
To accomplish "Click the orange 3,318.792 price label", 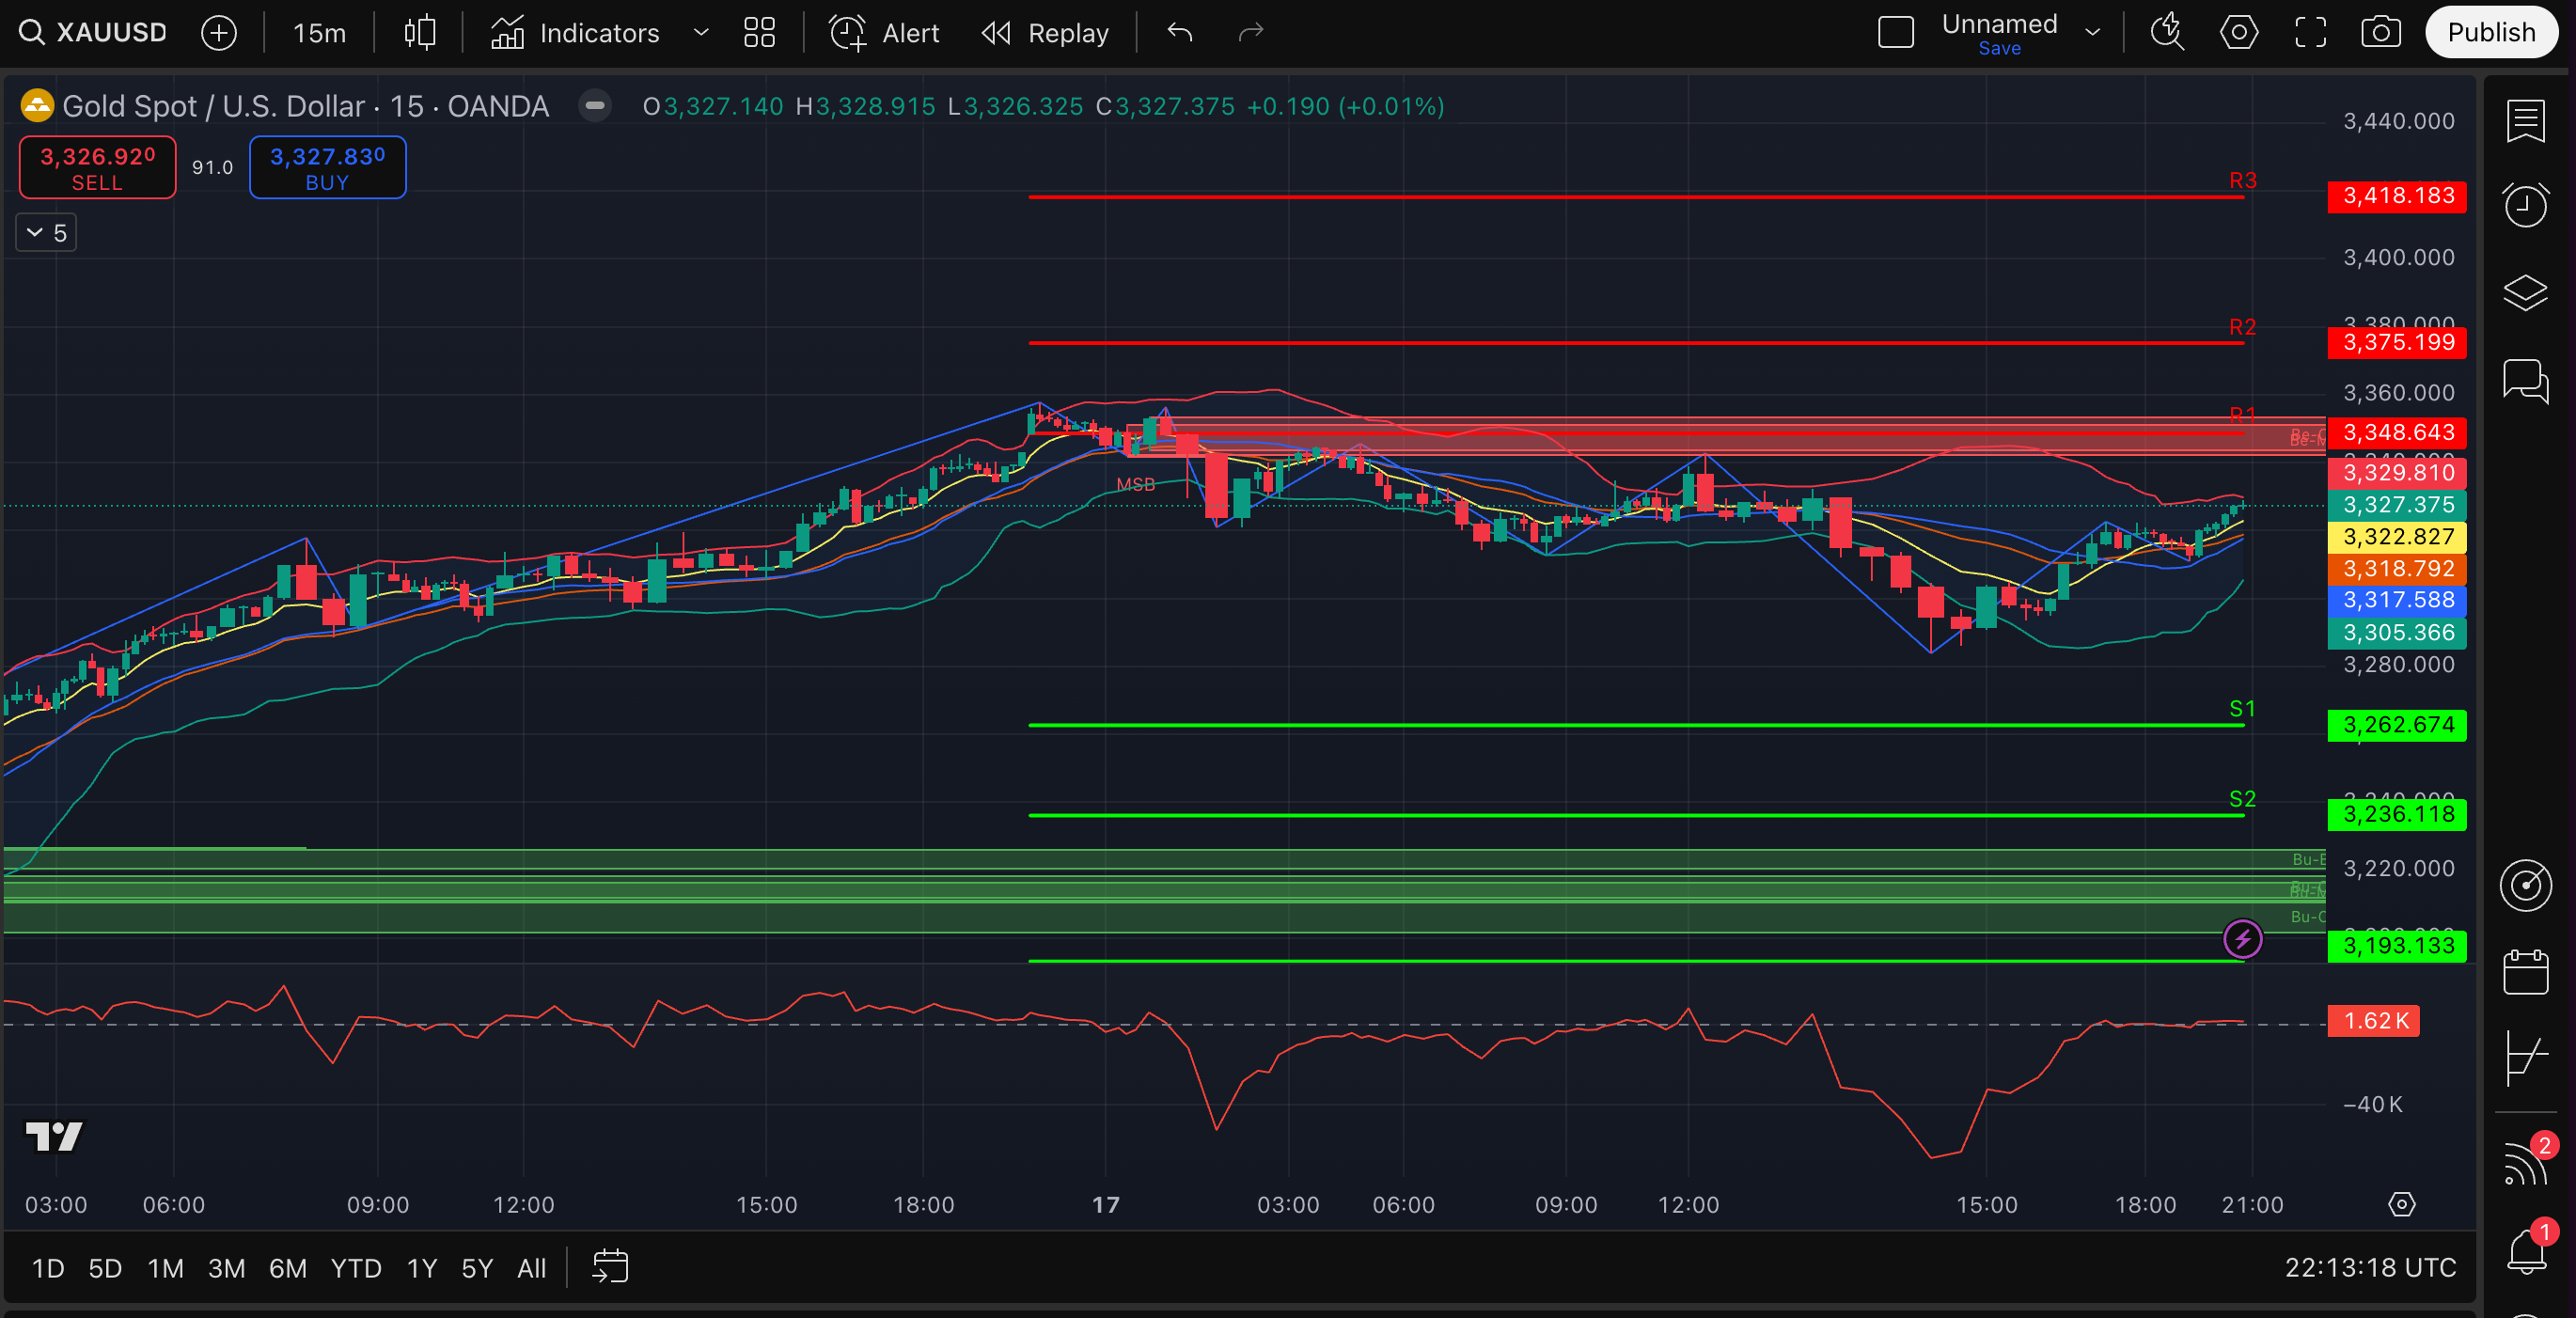I will coord(2397,569).
